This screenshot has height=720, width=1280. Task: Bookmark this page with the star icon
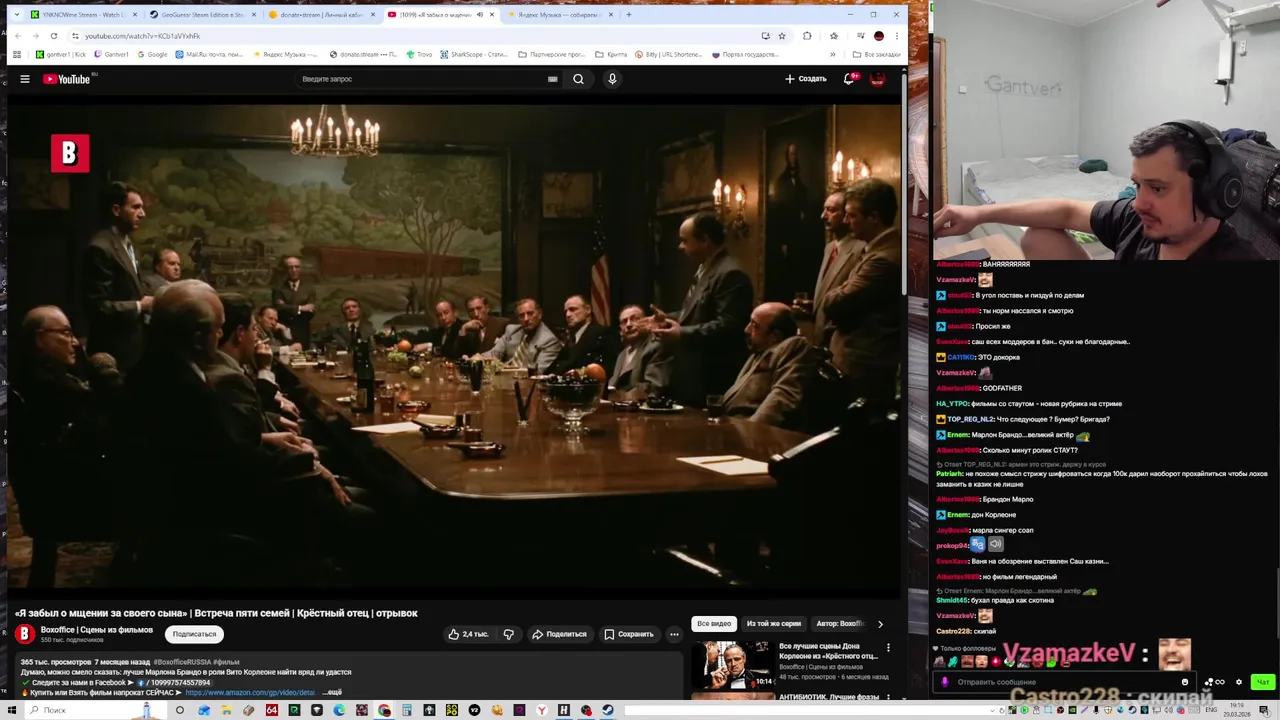tap(782, 36)
